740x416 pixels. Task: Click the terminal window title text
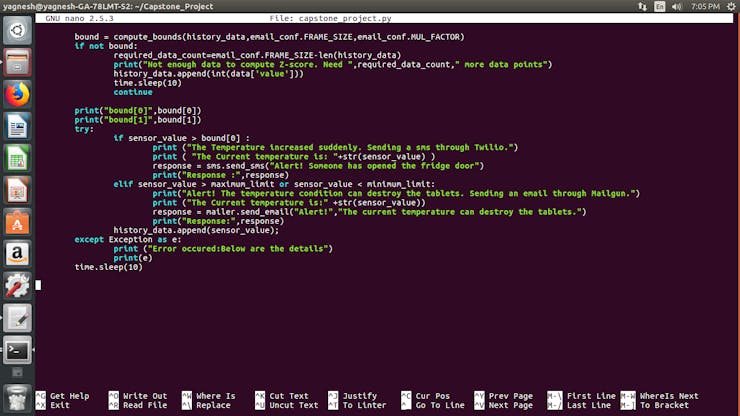click(x=108, y=6)
